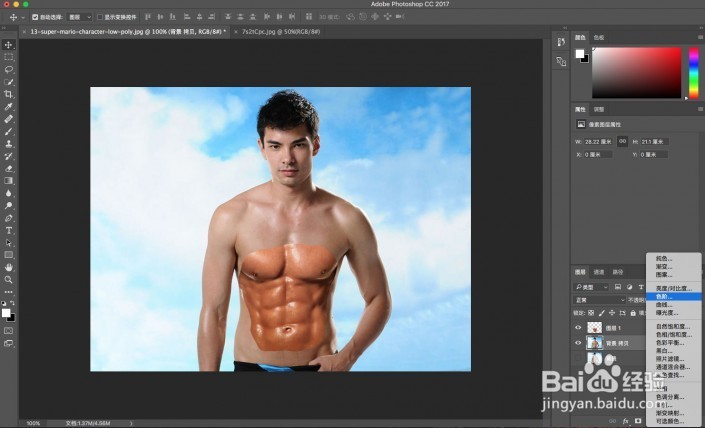Screen dimensions: 705x428
Task: Open the Properties panel flyout menu
Action: [x=700, y=109]
